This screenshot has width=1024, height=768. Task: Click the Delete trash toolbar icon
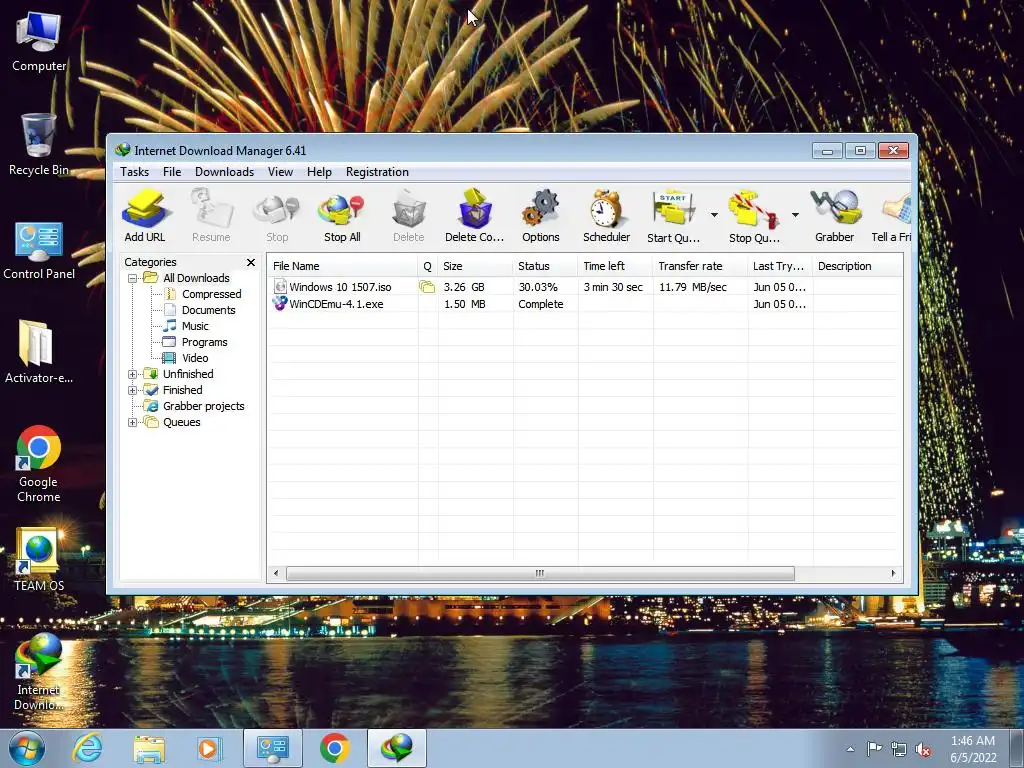click(x=409, y=215)
